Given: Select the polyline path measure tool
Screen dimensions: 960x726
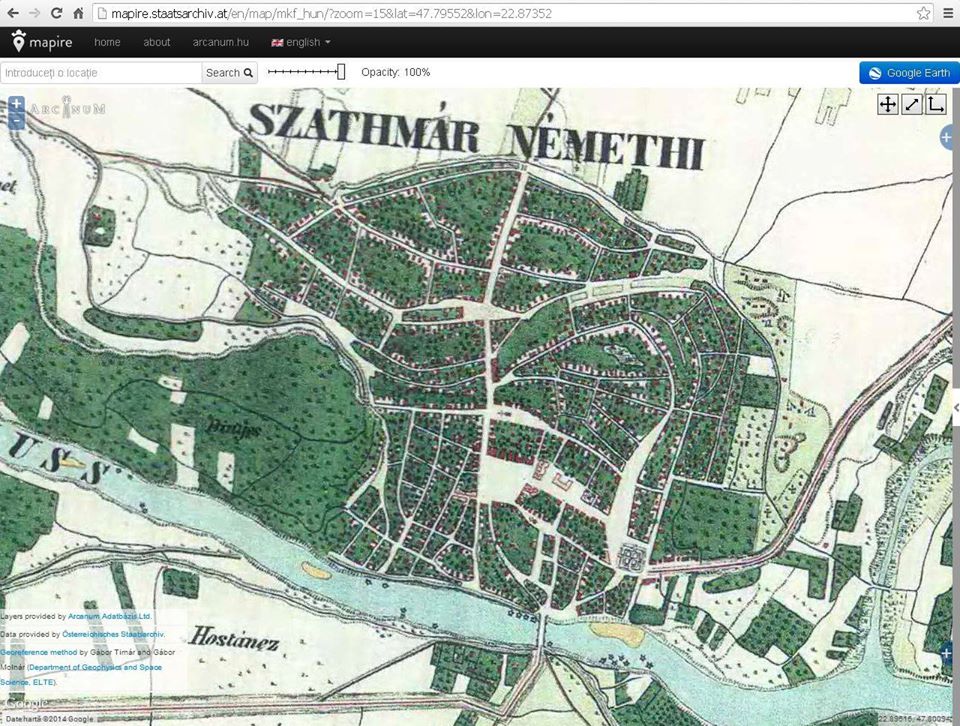Looking at the screenshot, I should pos(936,105).
